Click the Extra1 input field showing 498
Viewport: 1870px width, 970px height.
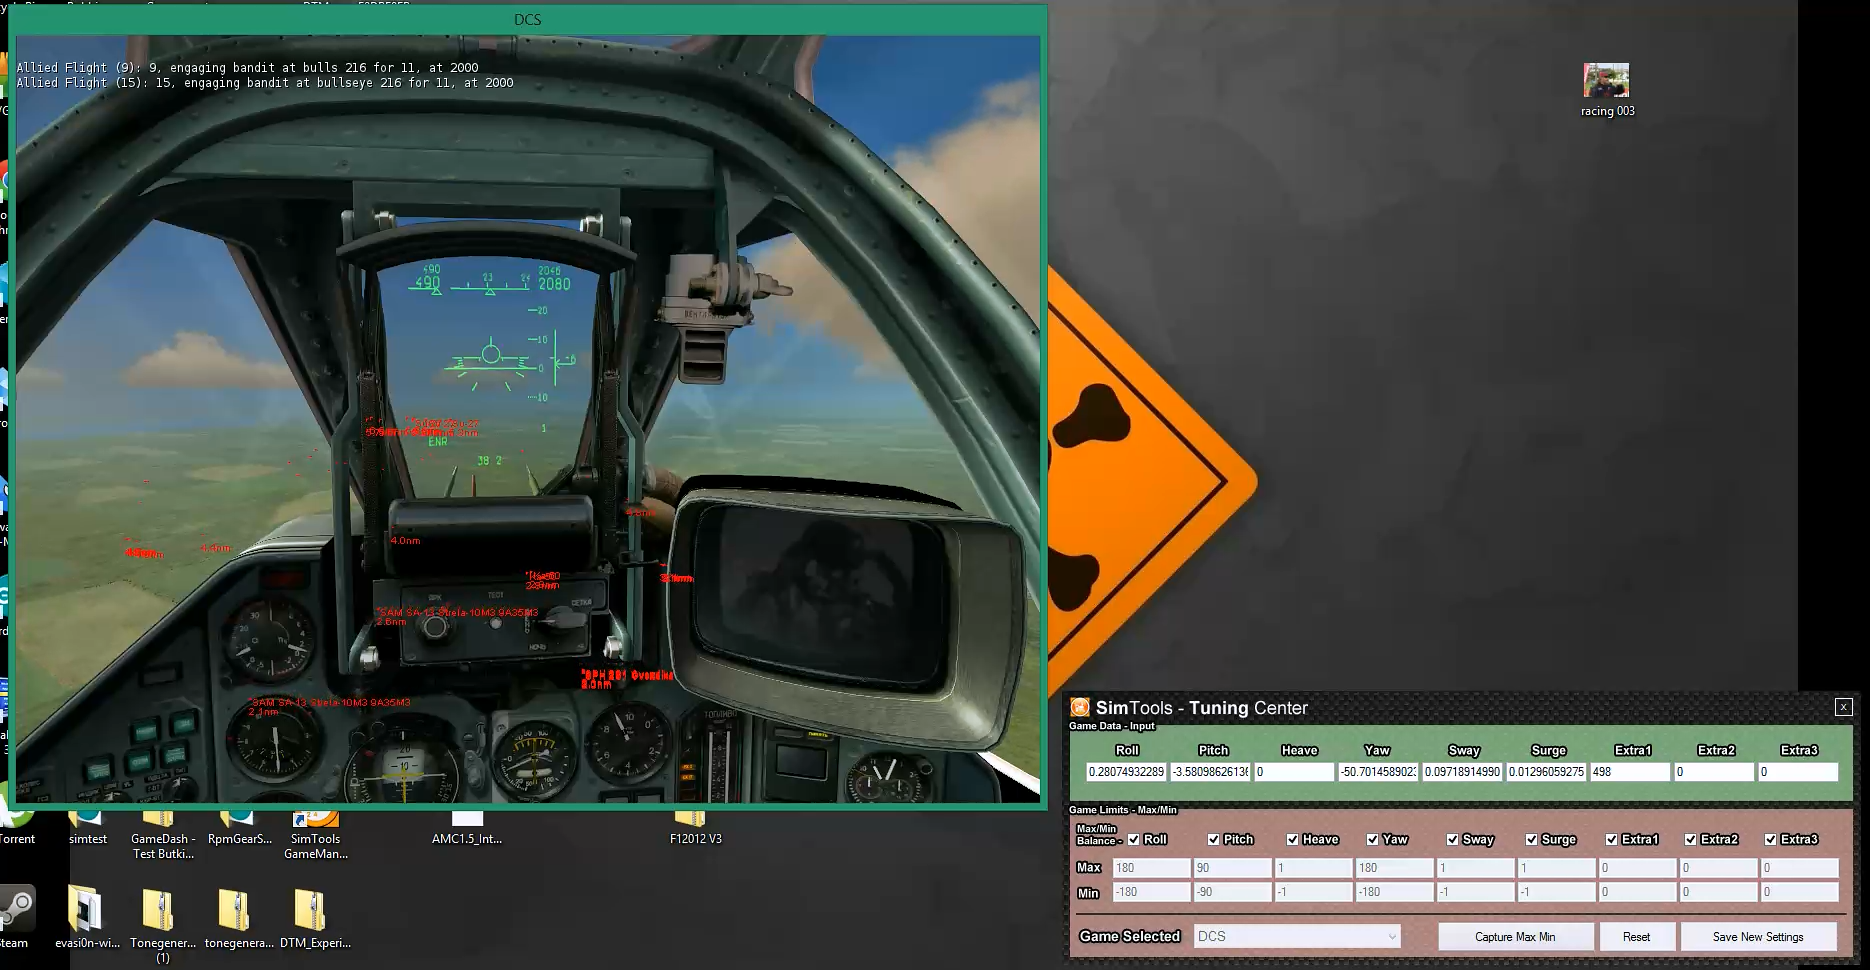click(1630, 772)
